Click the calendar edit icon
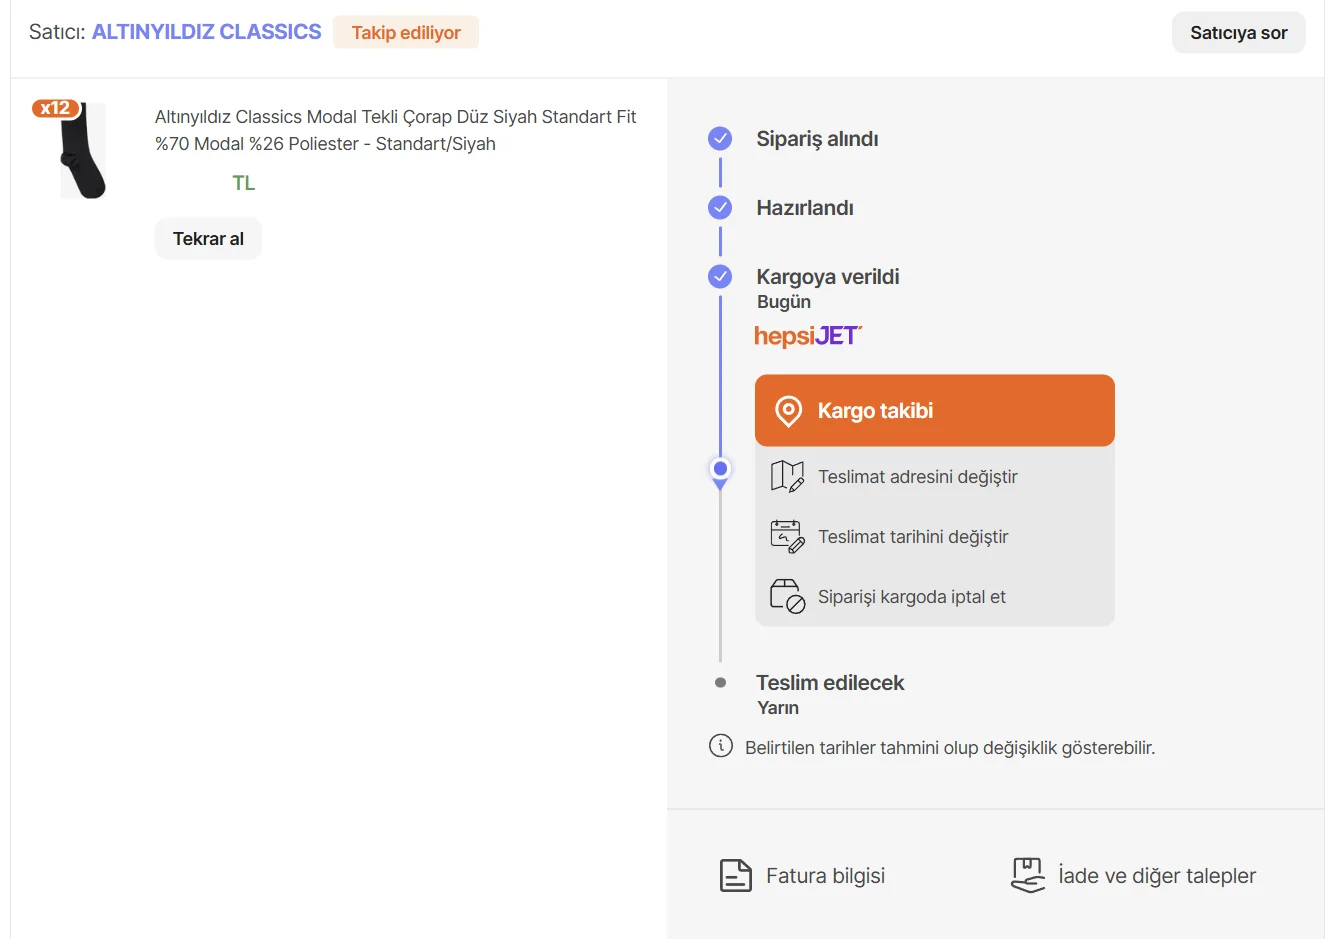1338x939 pixels. 787,537
